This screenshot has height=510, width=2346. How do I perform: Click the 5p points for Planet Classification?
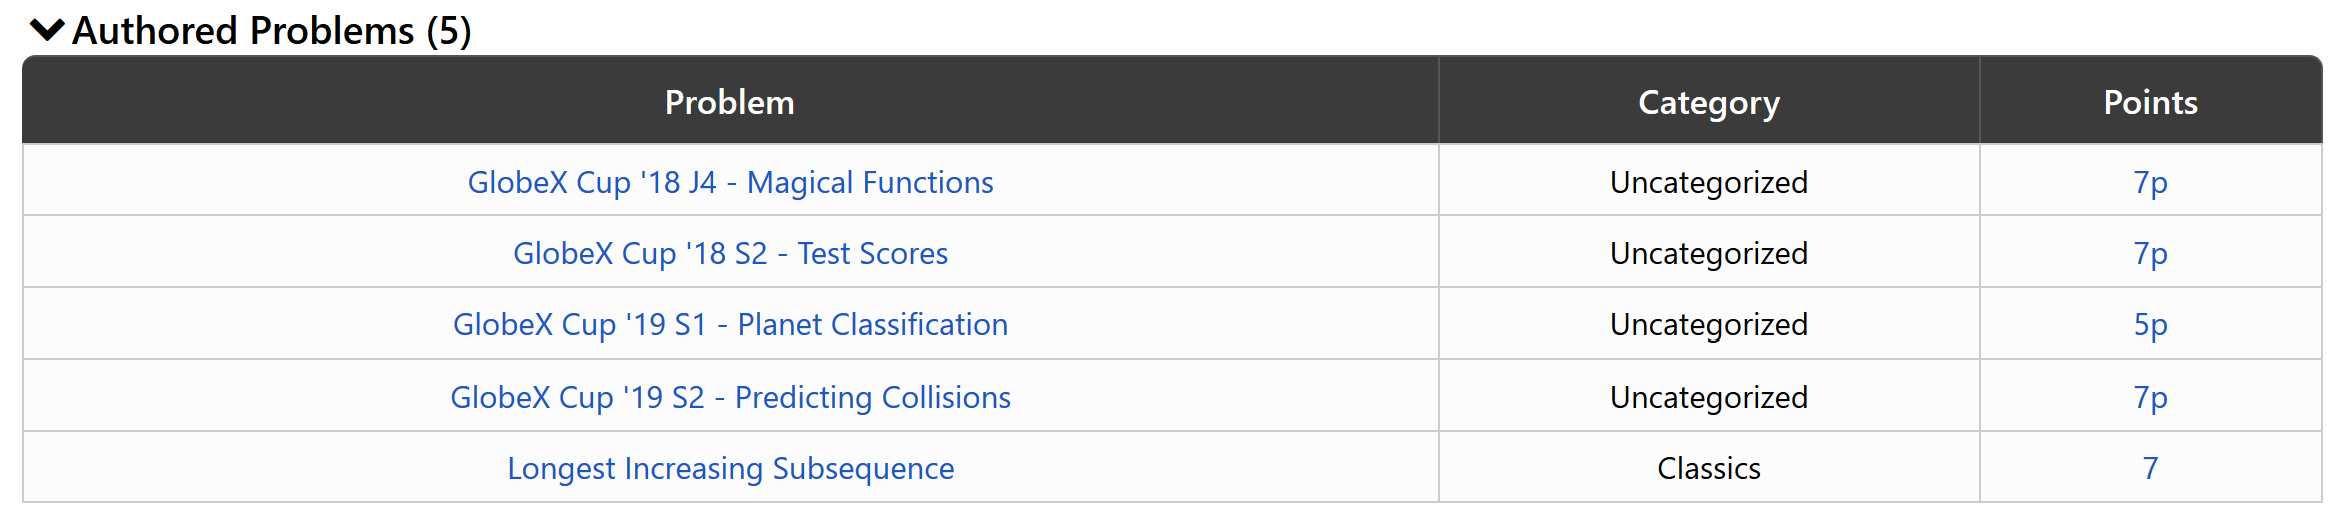pos(2150,325)
